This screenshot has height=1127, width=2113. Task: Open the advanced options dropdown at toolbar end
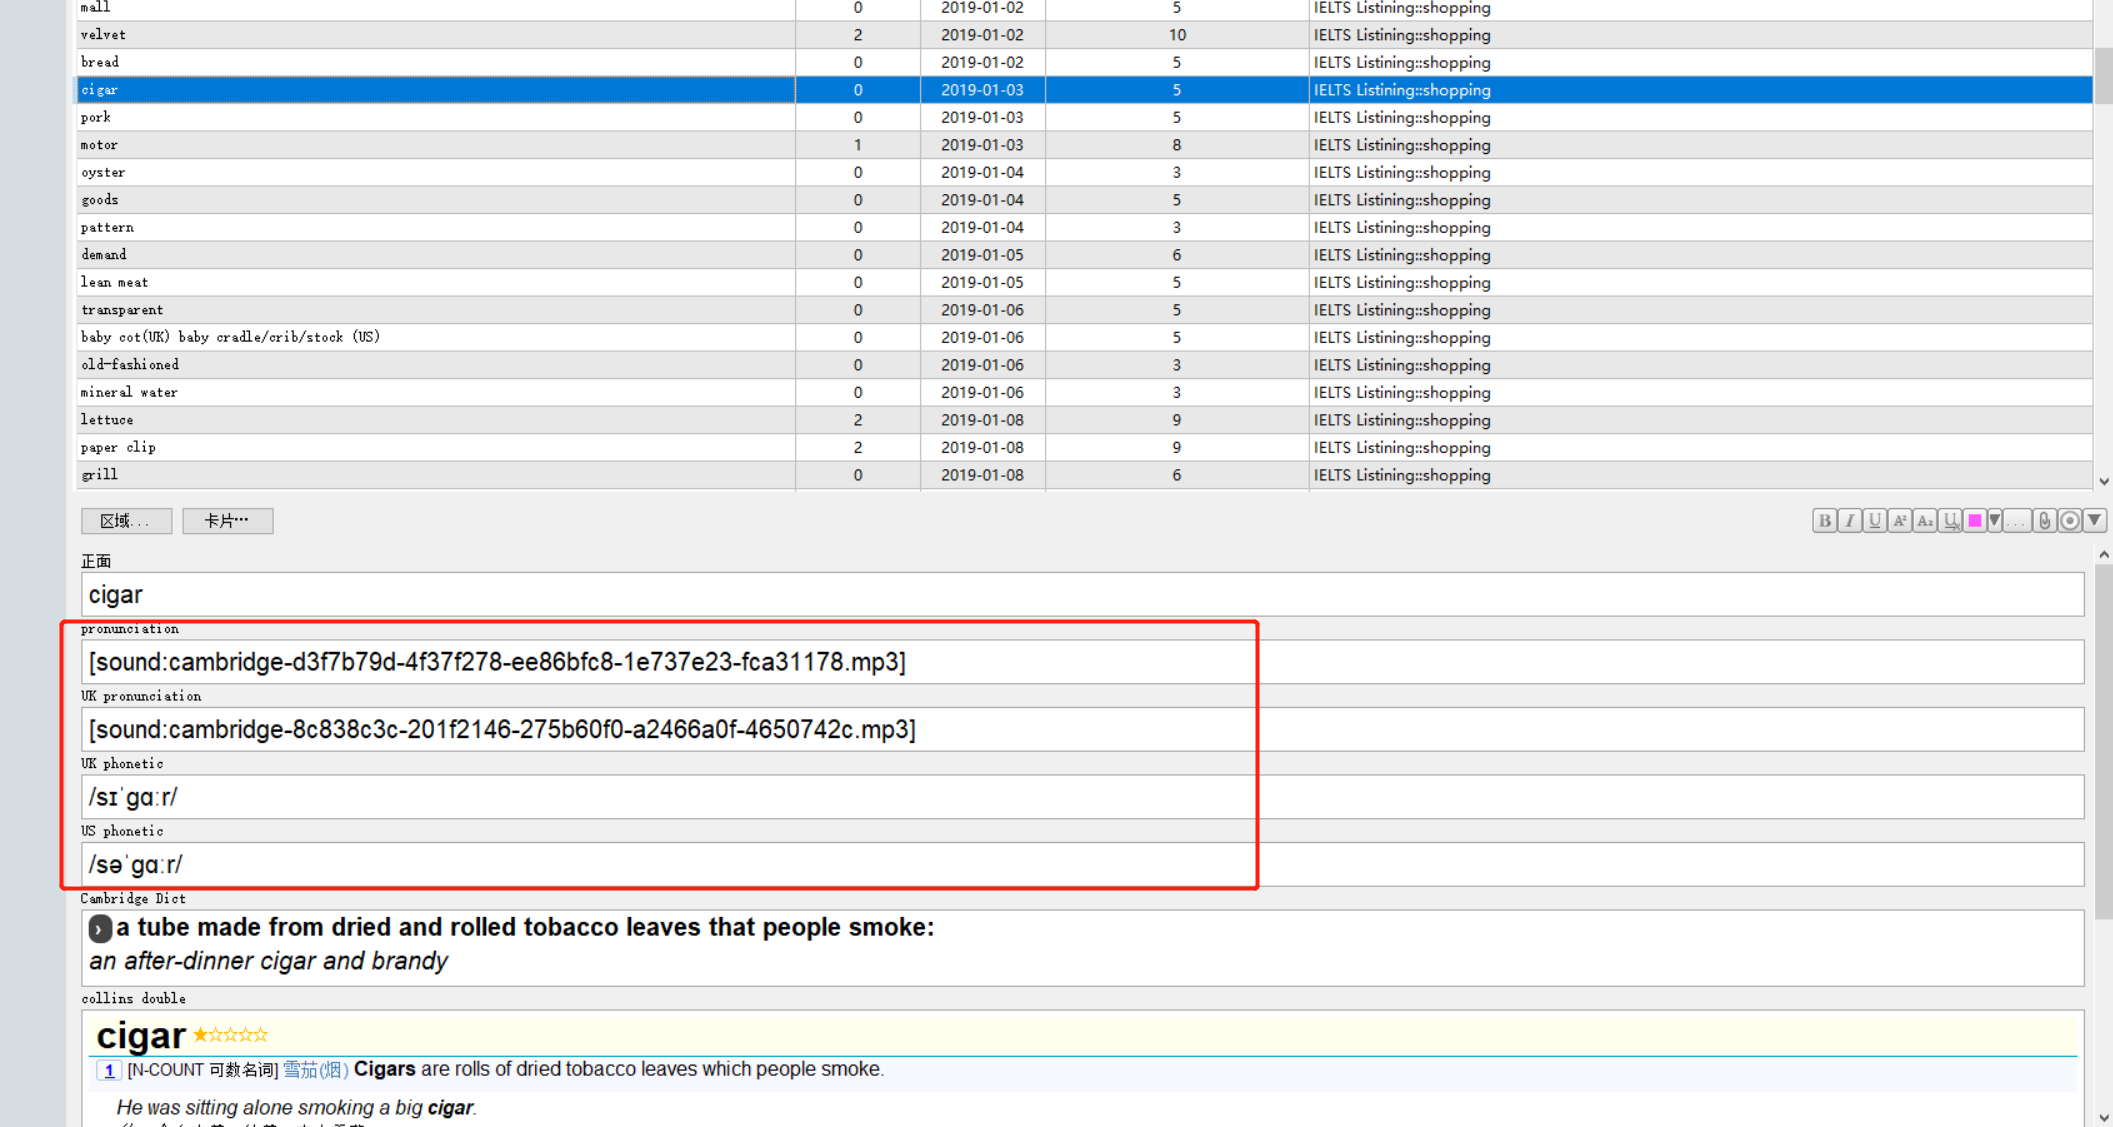pyautogui.click(x=2094, y=520)
